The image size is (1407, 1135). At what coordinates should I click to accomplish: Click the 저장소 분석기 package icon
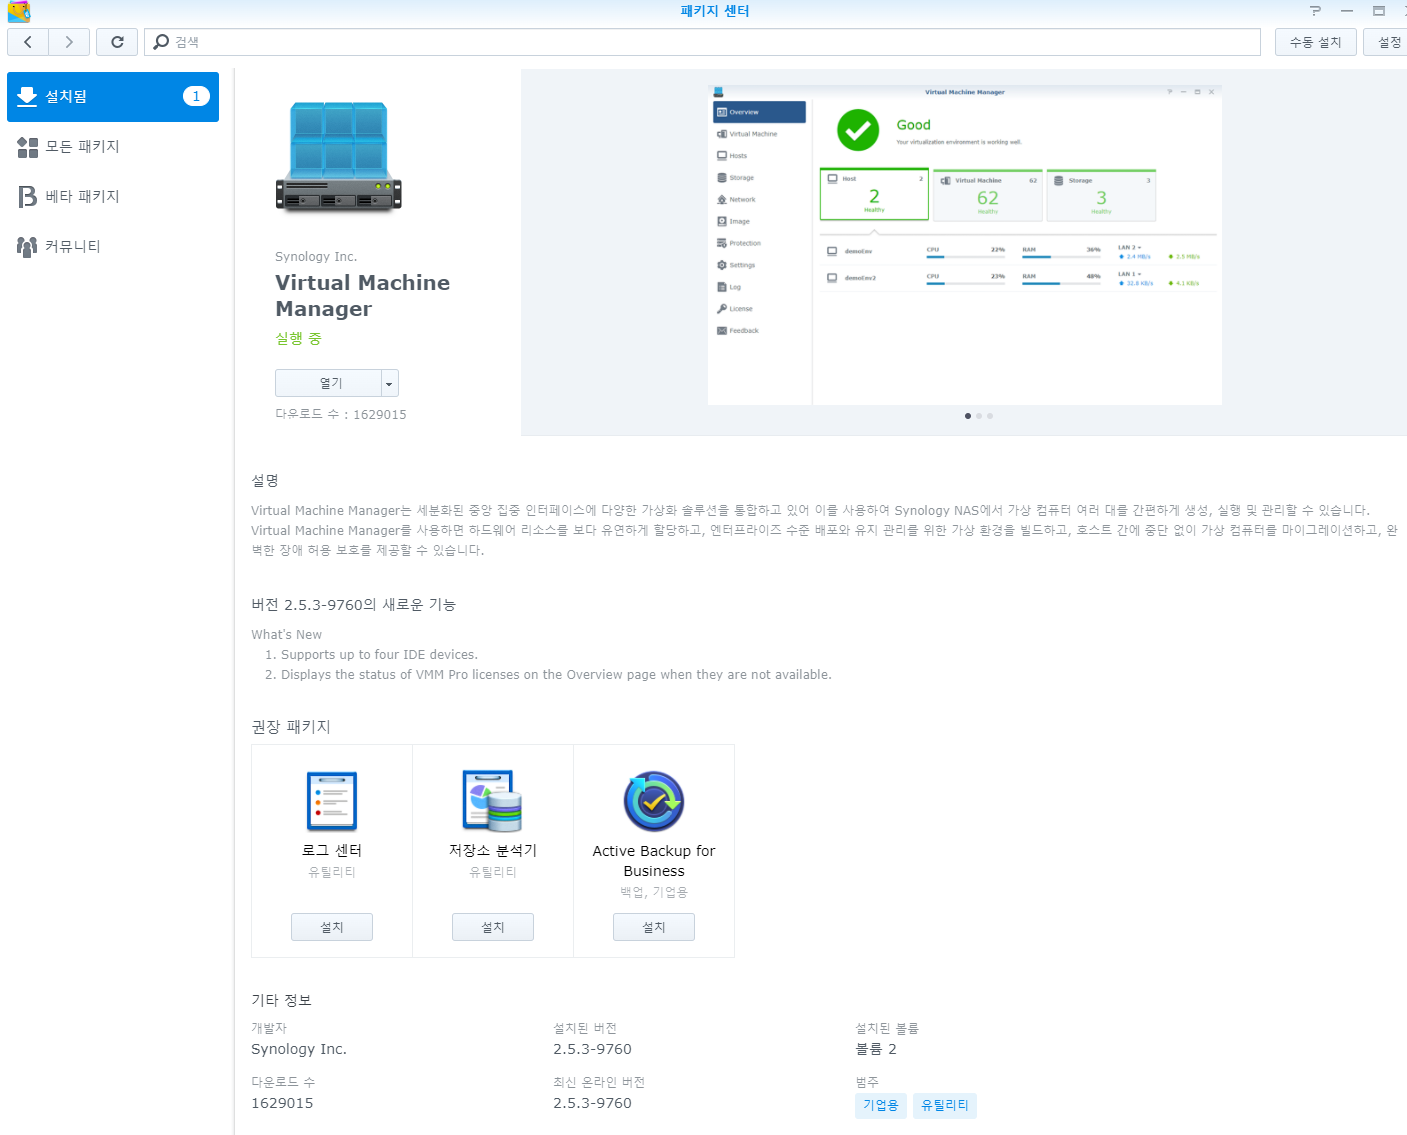tap(493, 801)
